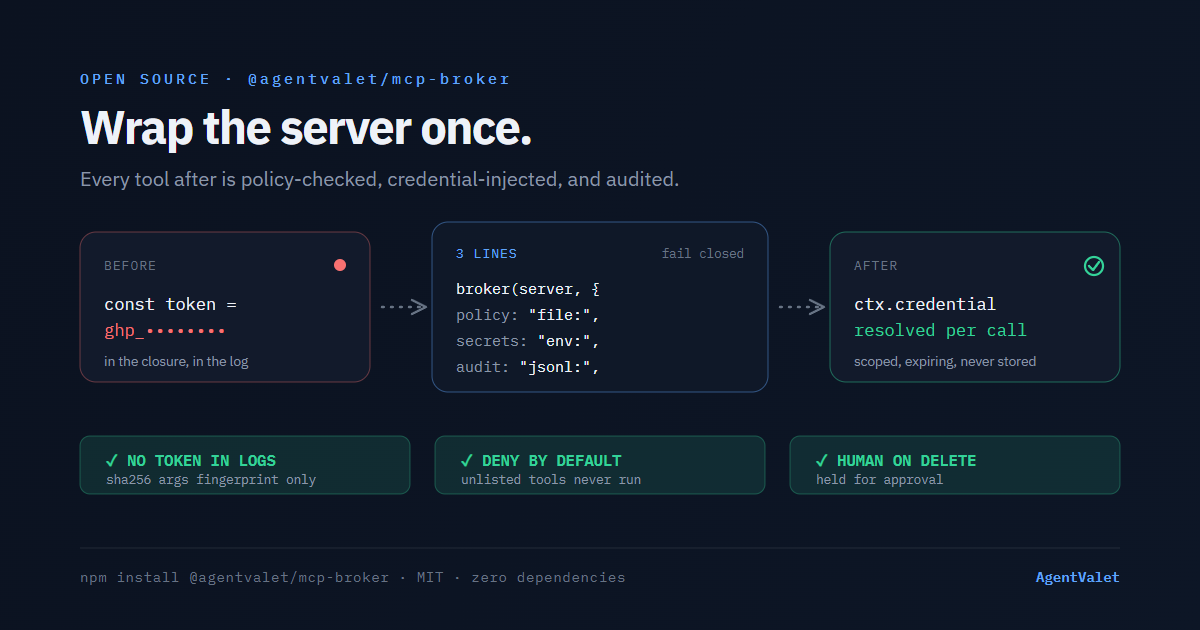1200x630 pixels.
Task: Click the checkmark beside HUMAN ON DELETE
Action: click(x=822, y=461)
